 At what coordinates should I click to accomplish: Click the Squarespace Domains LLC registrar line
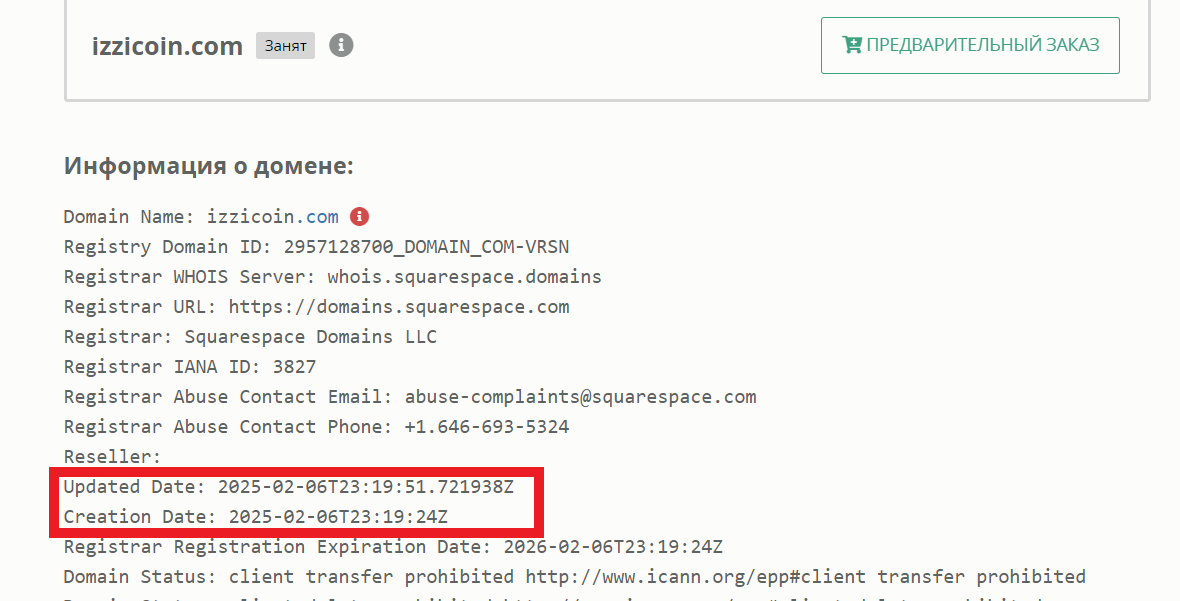(250, 337)
